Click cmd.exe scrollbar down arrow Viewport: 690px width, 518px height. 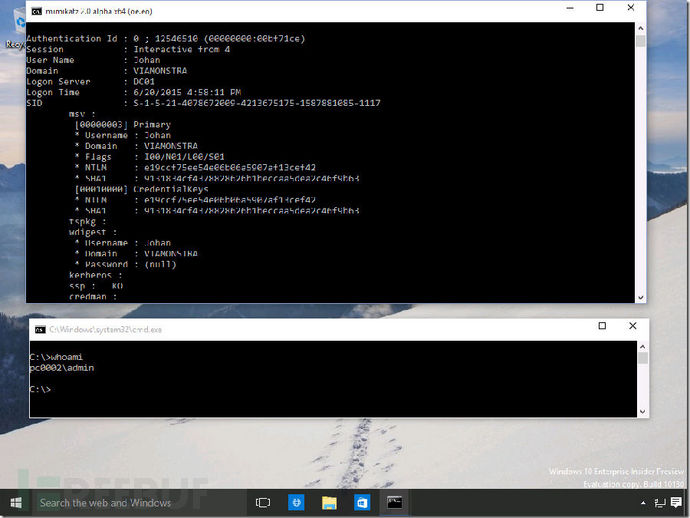[642, 411]
